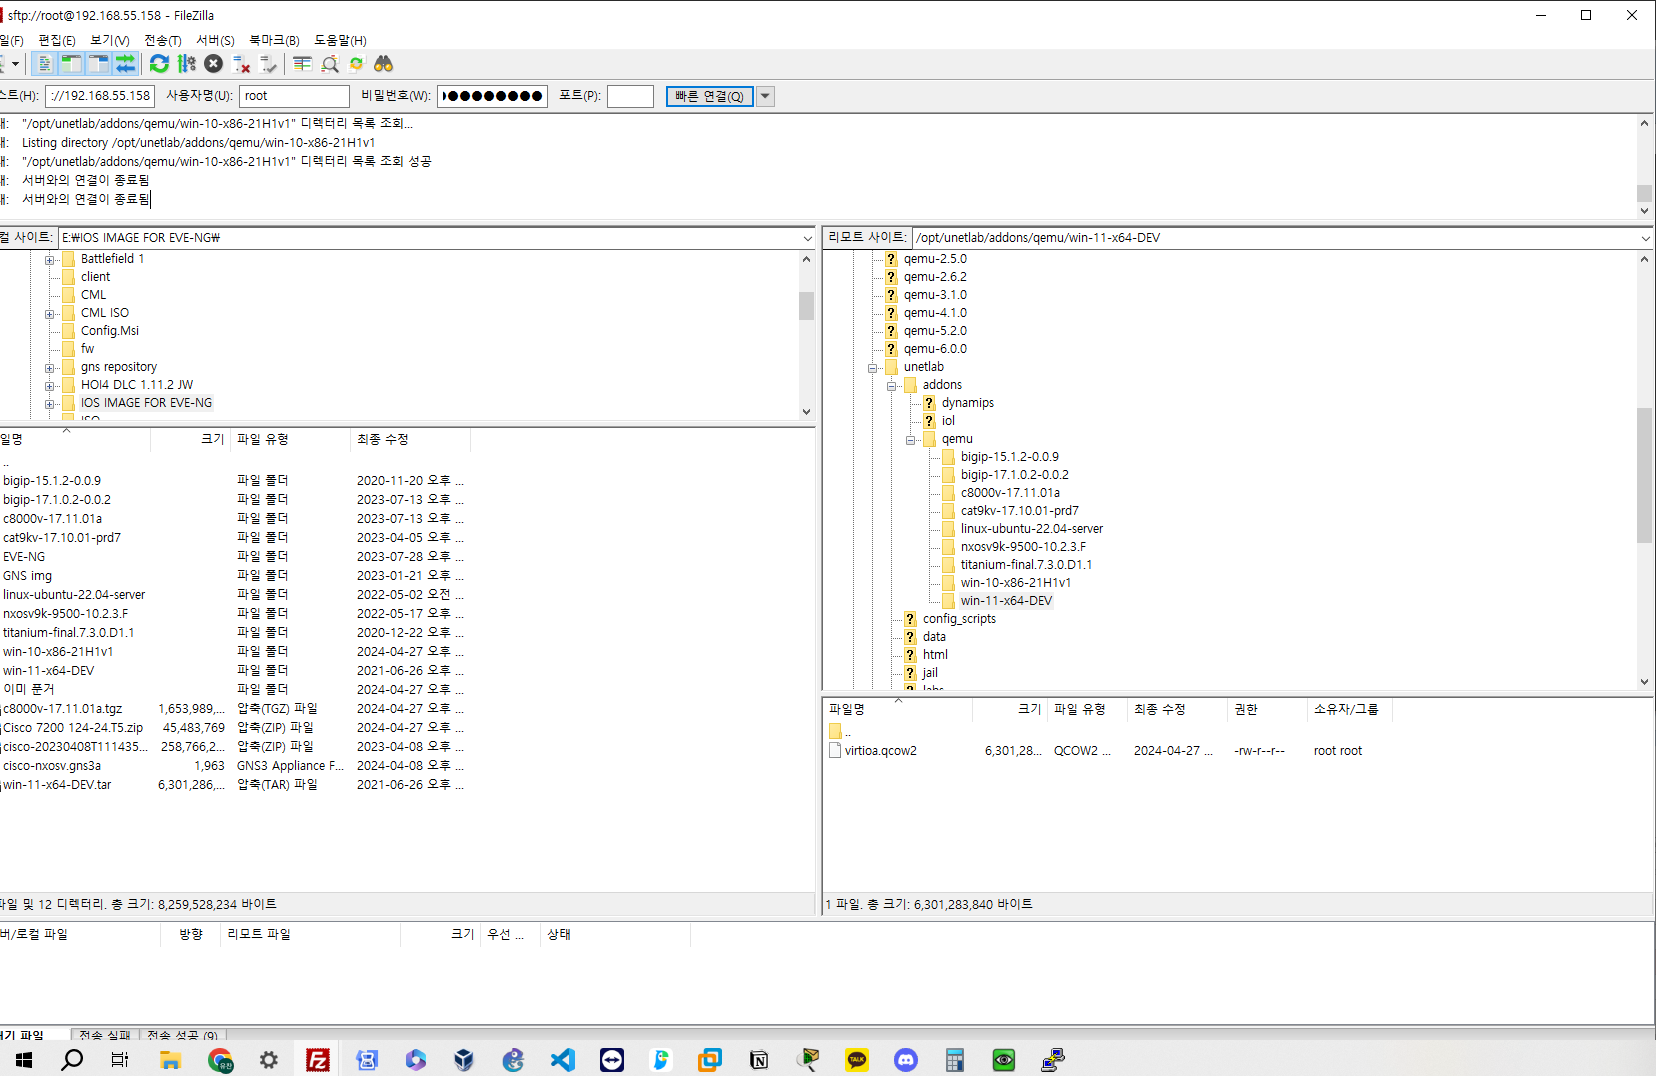Open Discord from the Windows taskbar
Screen dimensions: 1656x1076
tap(906, 1060)
